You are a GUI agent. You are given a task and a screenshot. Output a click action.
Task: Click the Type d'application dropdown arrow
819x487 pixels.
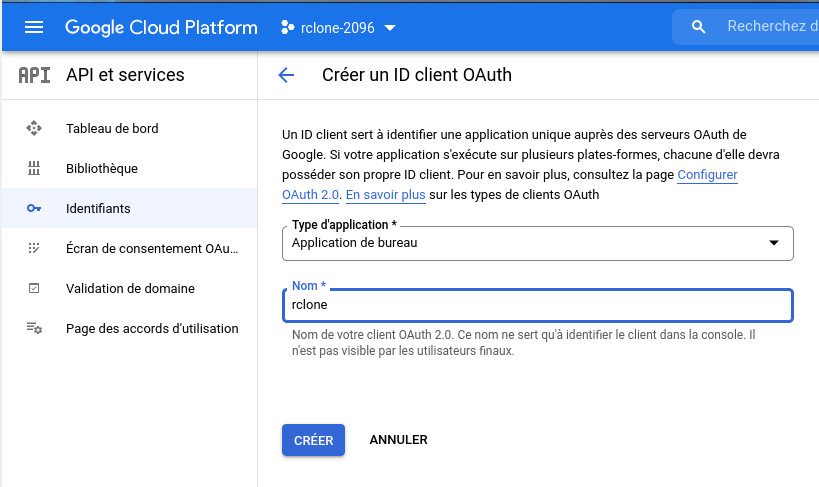tap(774, 242)
